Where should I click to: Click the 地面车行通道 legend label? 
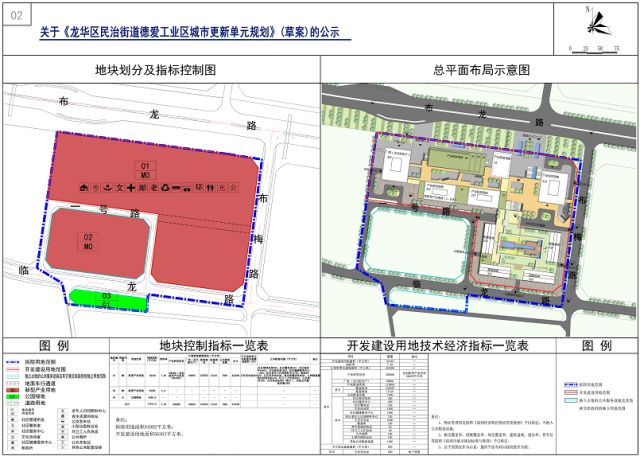click(40, 384)
